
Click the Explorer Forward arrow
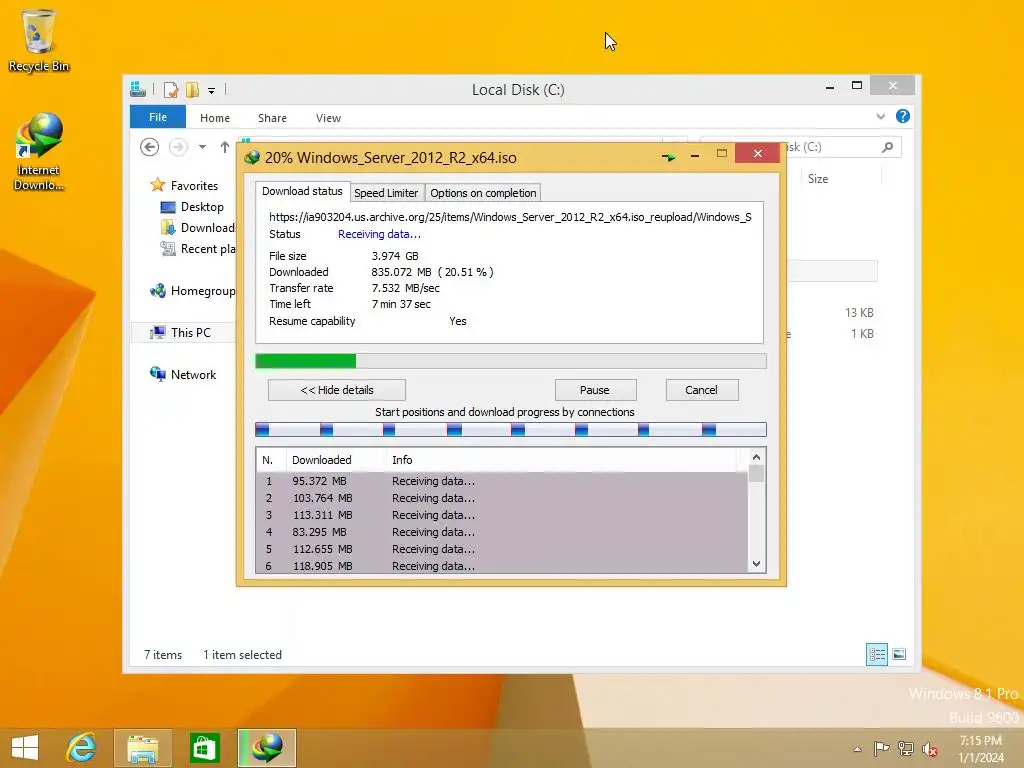pos(178,147)
